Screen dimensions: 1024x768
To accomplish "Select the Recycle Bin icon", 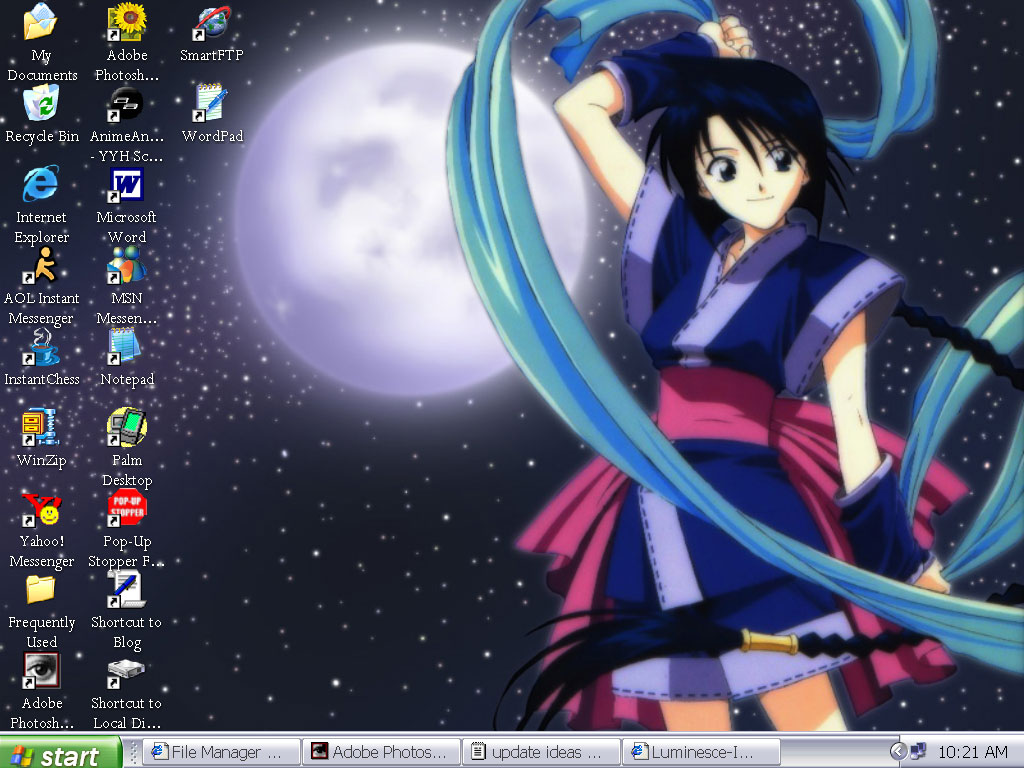I will point(41,103).
